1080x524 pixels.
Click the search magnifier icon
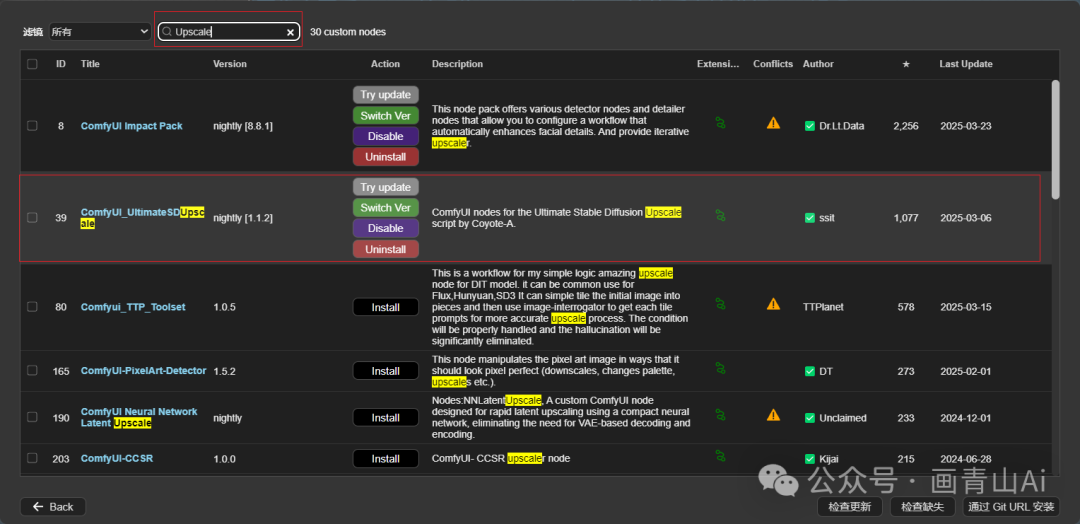click(x=167, y=32)
